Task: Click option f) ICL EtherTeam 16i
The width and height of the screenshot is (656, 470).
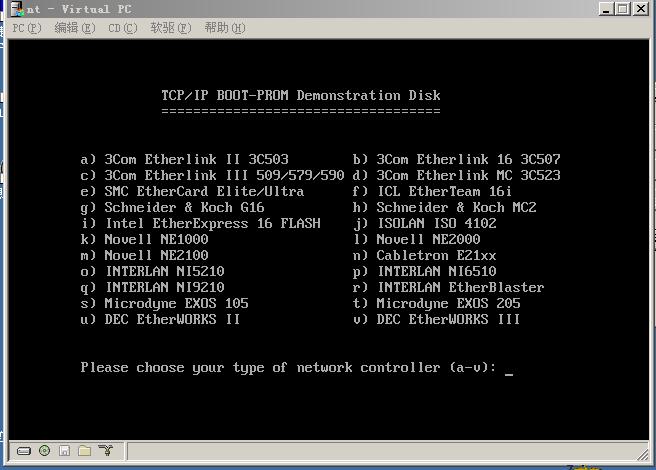Action: point(432,191)
